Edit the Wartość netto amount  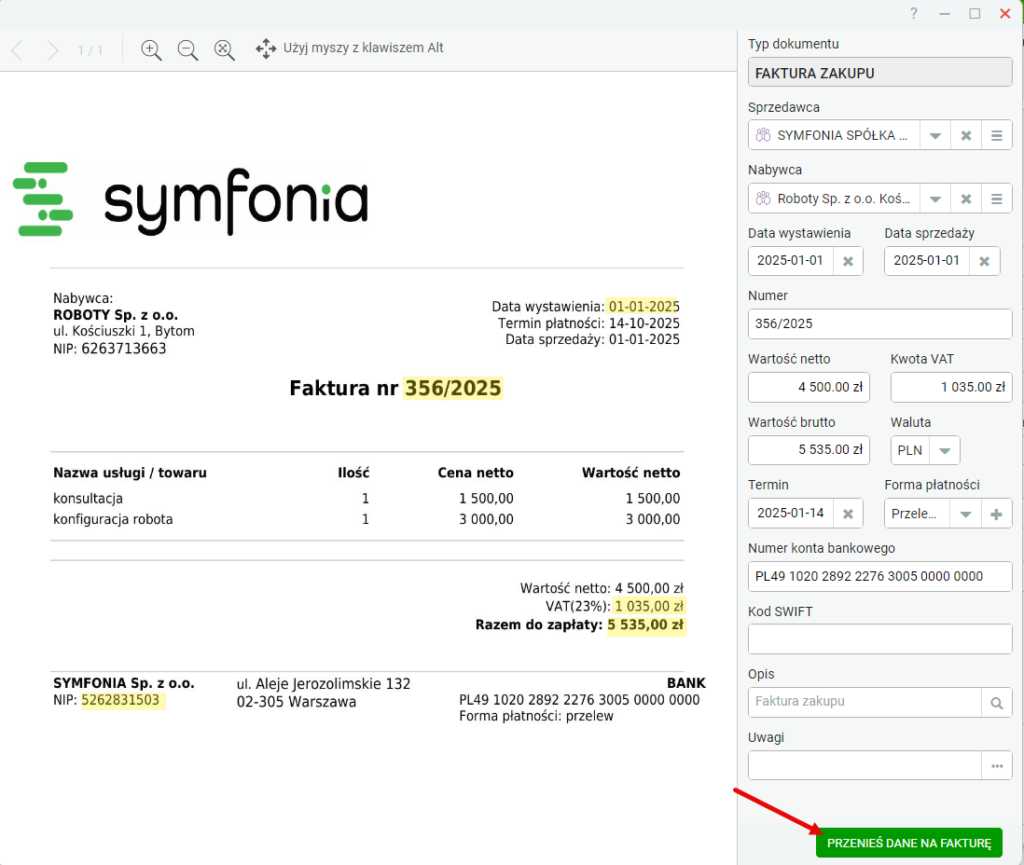(x=808, y=387)
